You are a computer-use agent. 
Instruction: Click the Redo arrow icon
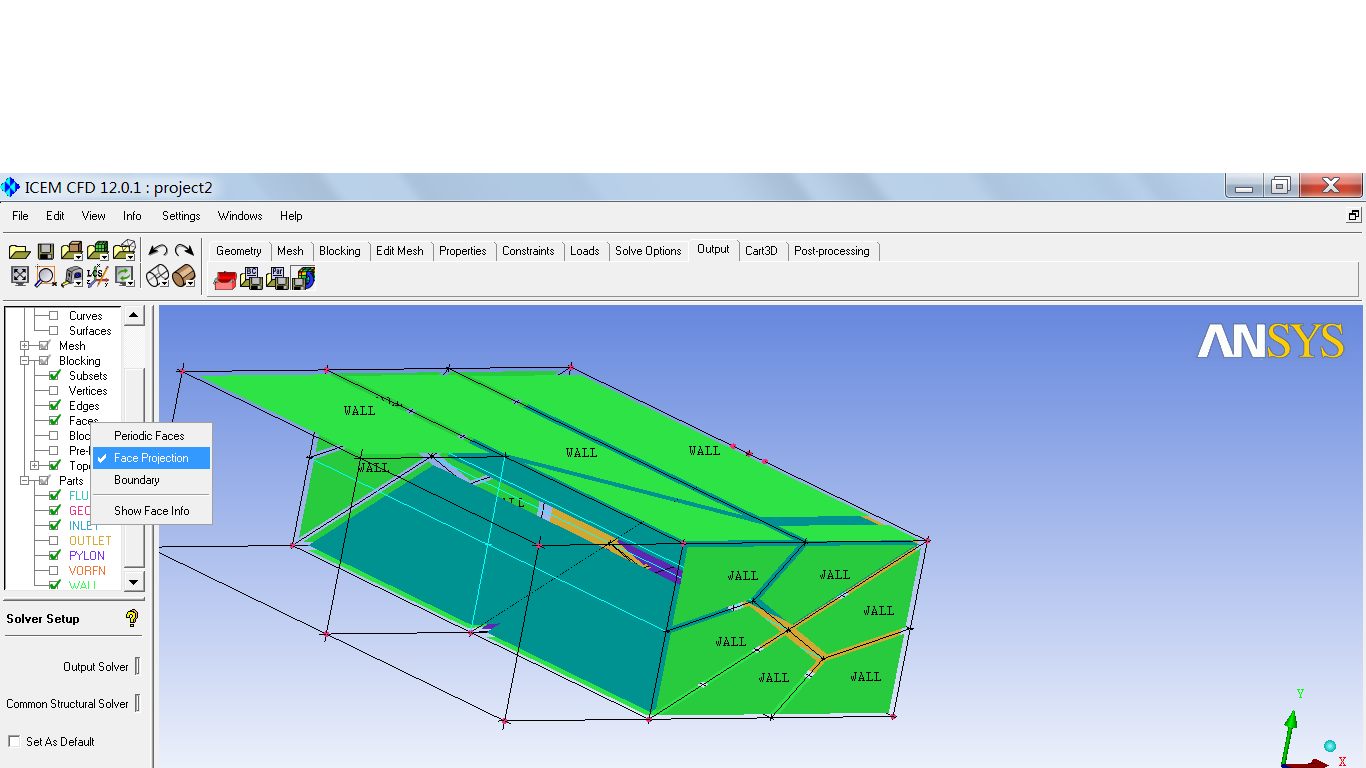point(184,251)
